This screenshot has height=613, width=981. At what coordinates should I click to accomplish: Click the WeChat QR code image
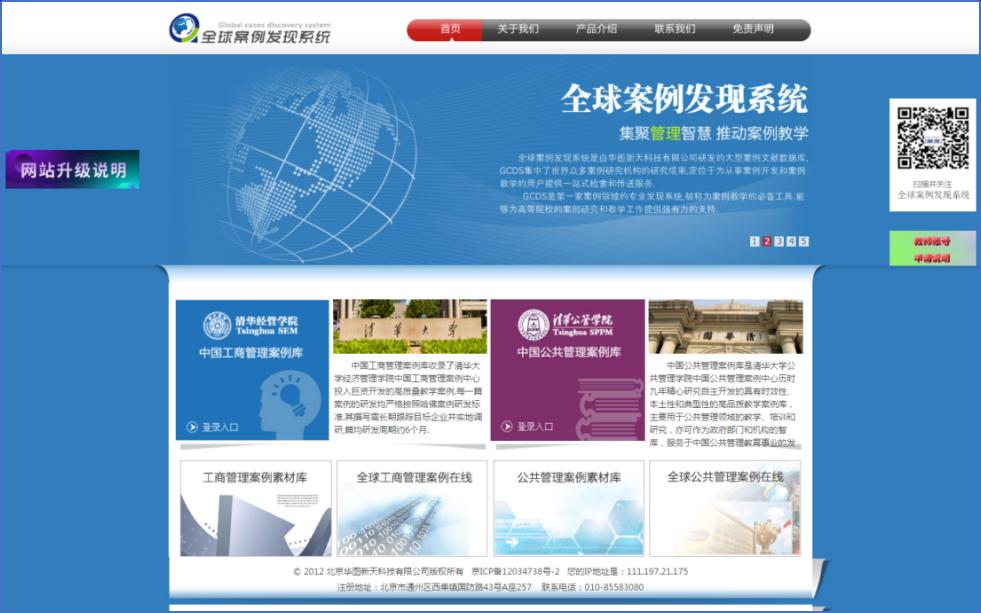(932, 138)
